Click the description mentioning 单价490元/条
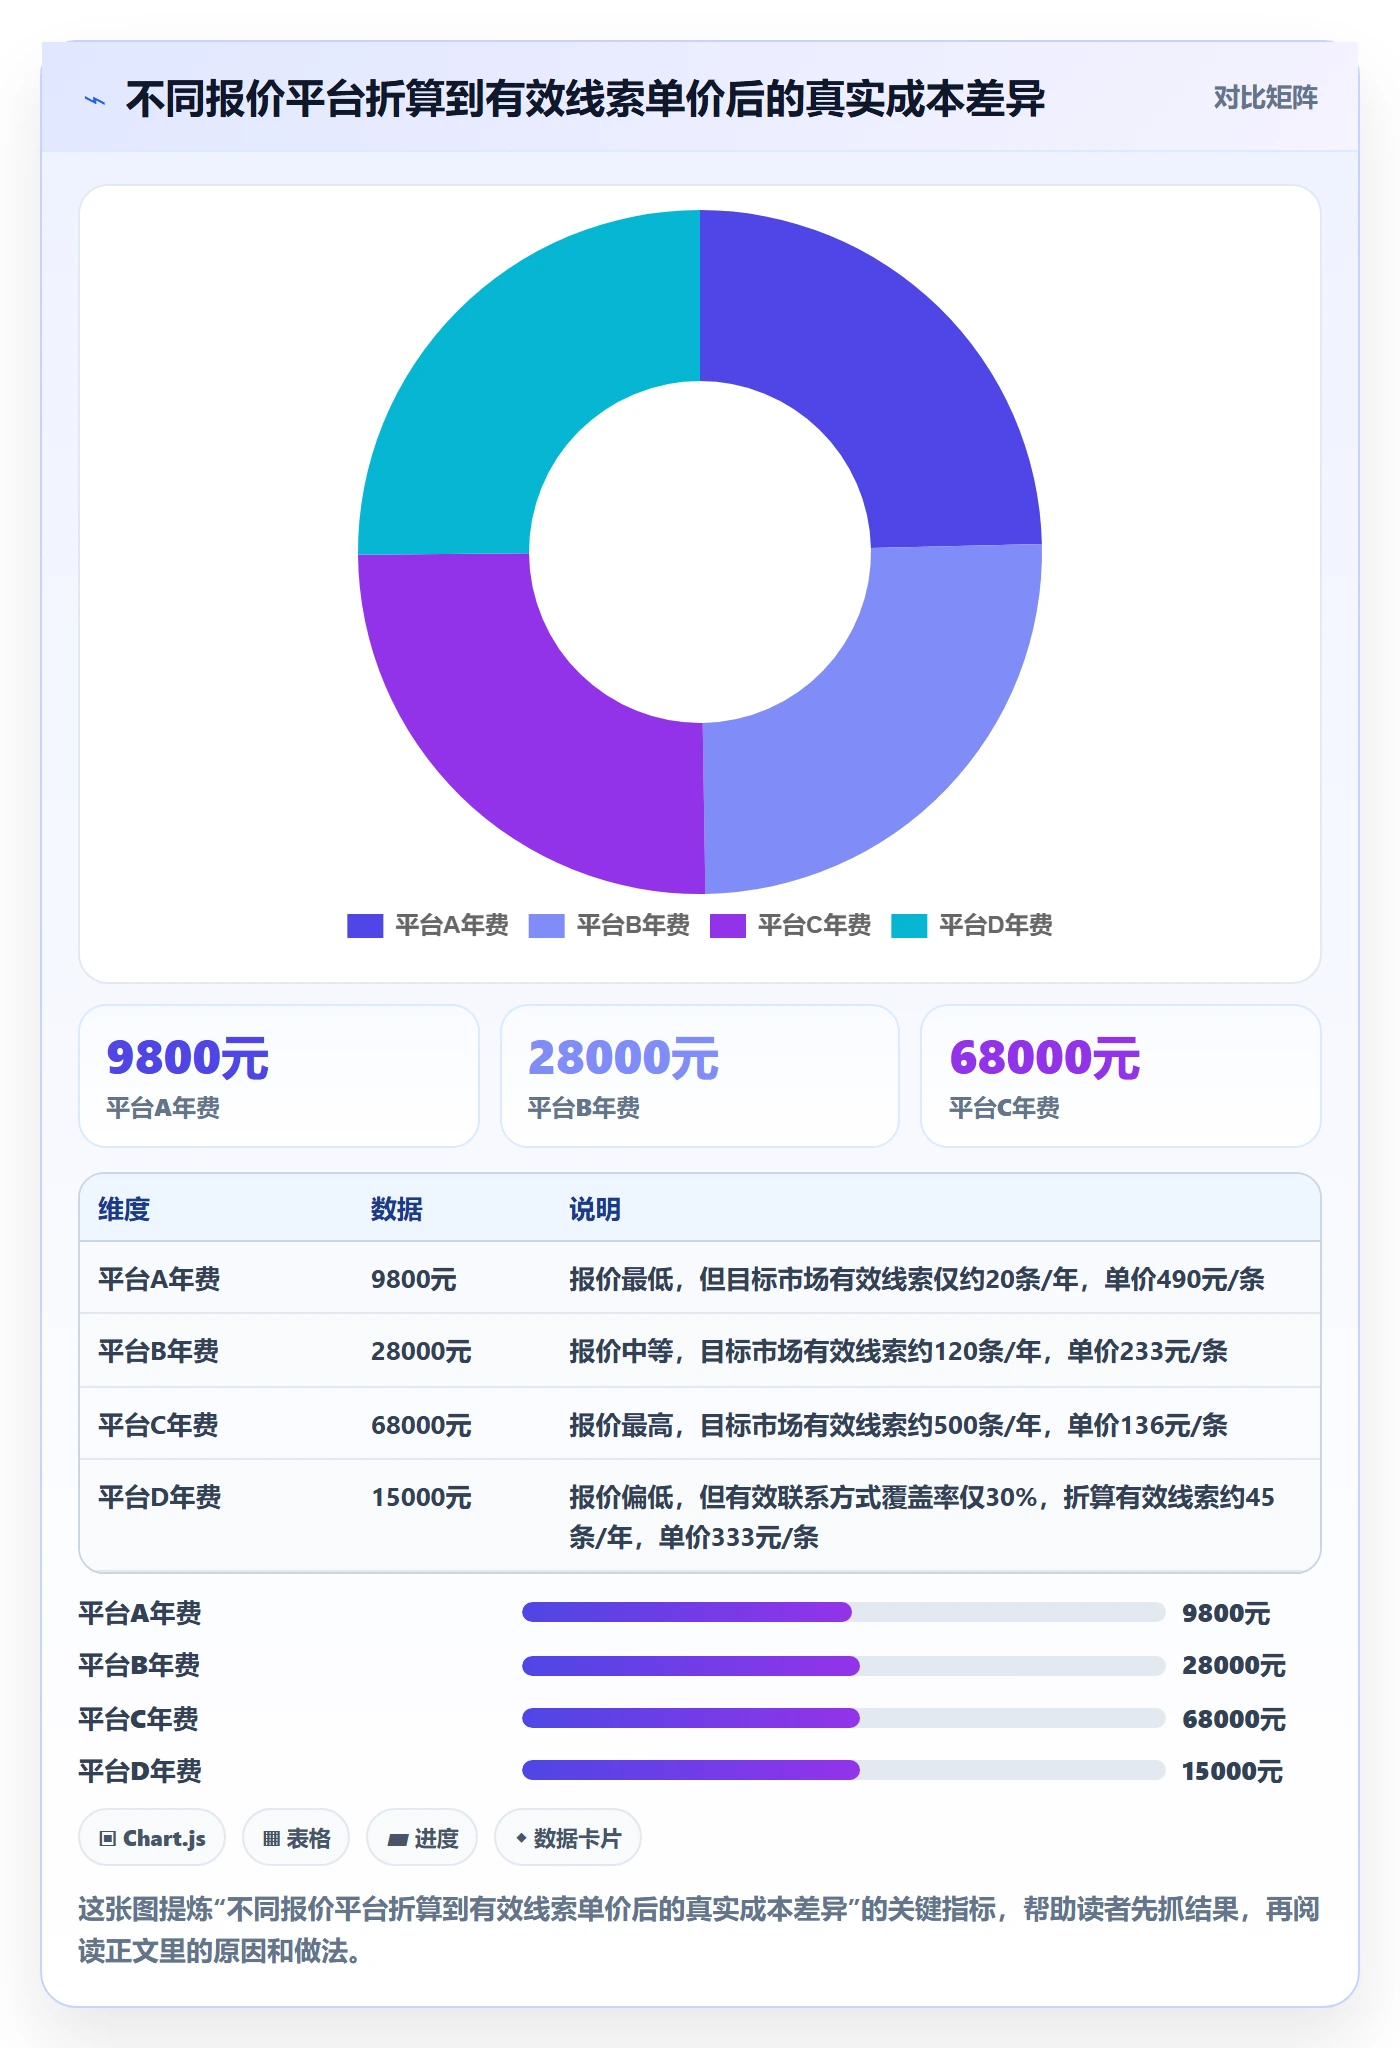This screenshot has height=2048, width=1400. [x=917, y=1279]
